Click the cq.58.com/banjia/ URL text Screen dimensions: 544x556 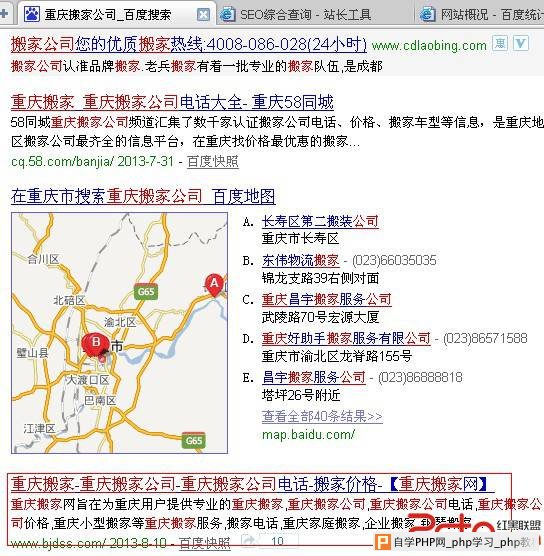point(62,161)
